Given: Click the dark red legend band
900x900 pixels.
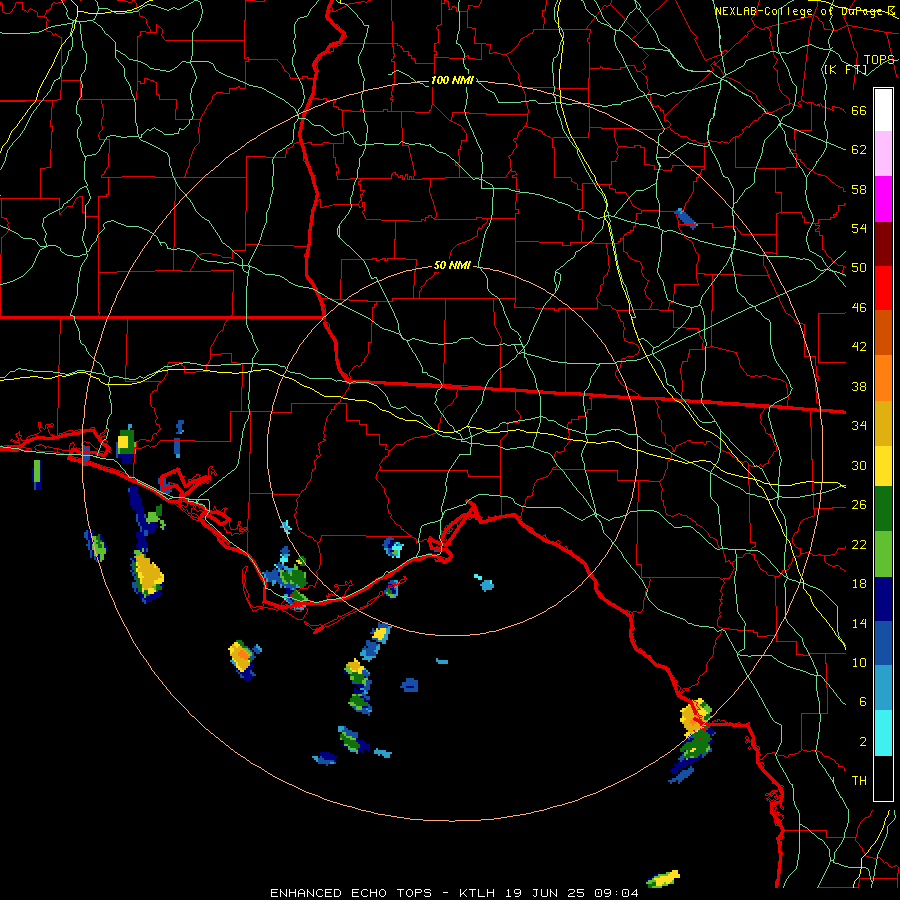Looking at the screenshot, I should coord(883,243).
